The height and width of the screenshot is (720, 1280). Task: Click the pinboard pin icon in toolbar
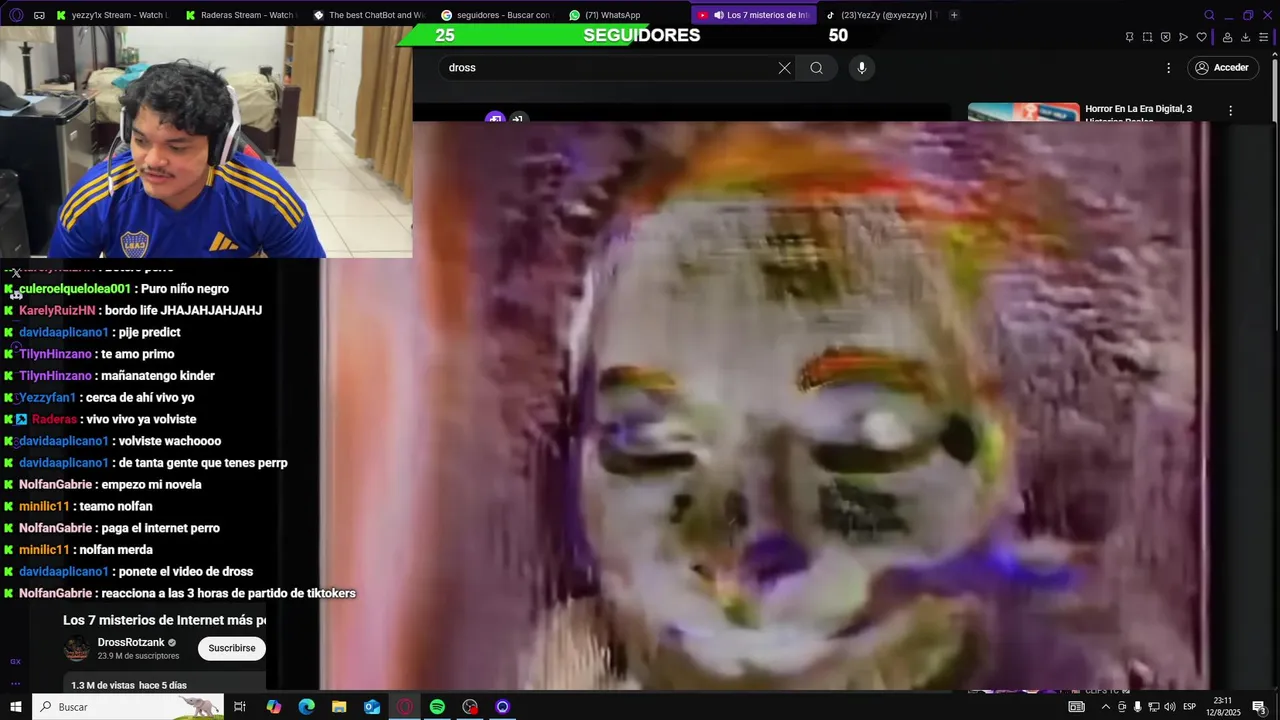tap(1129, 37)
